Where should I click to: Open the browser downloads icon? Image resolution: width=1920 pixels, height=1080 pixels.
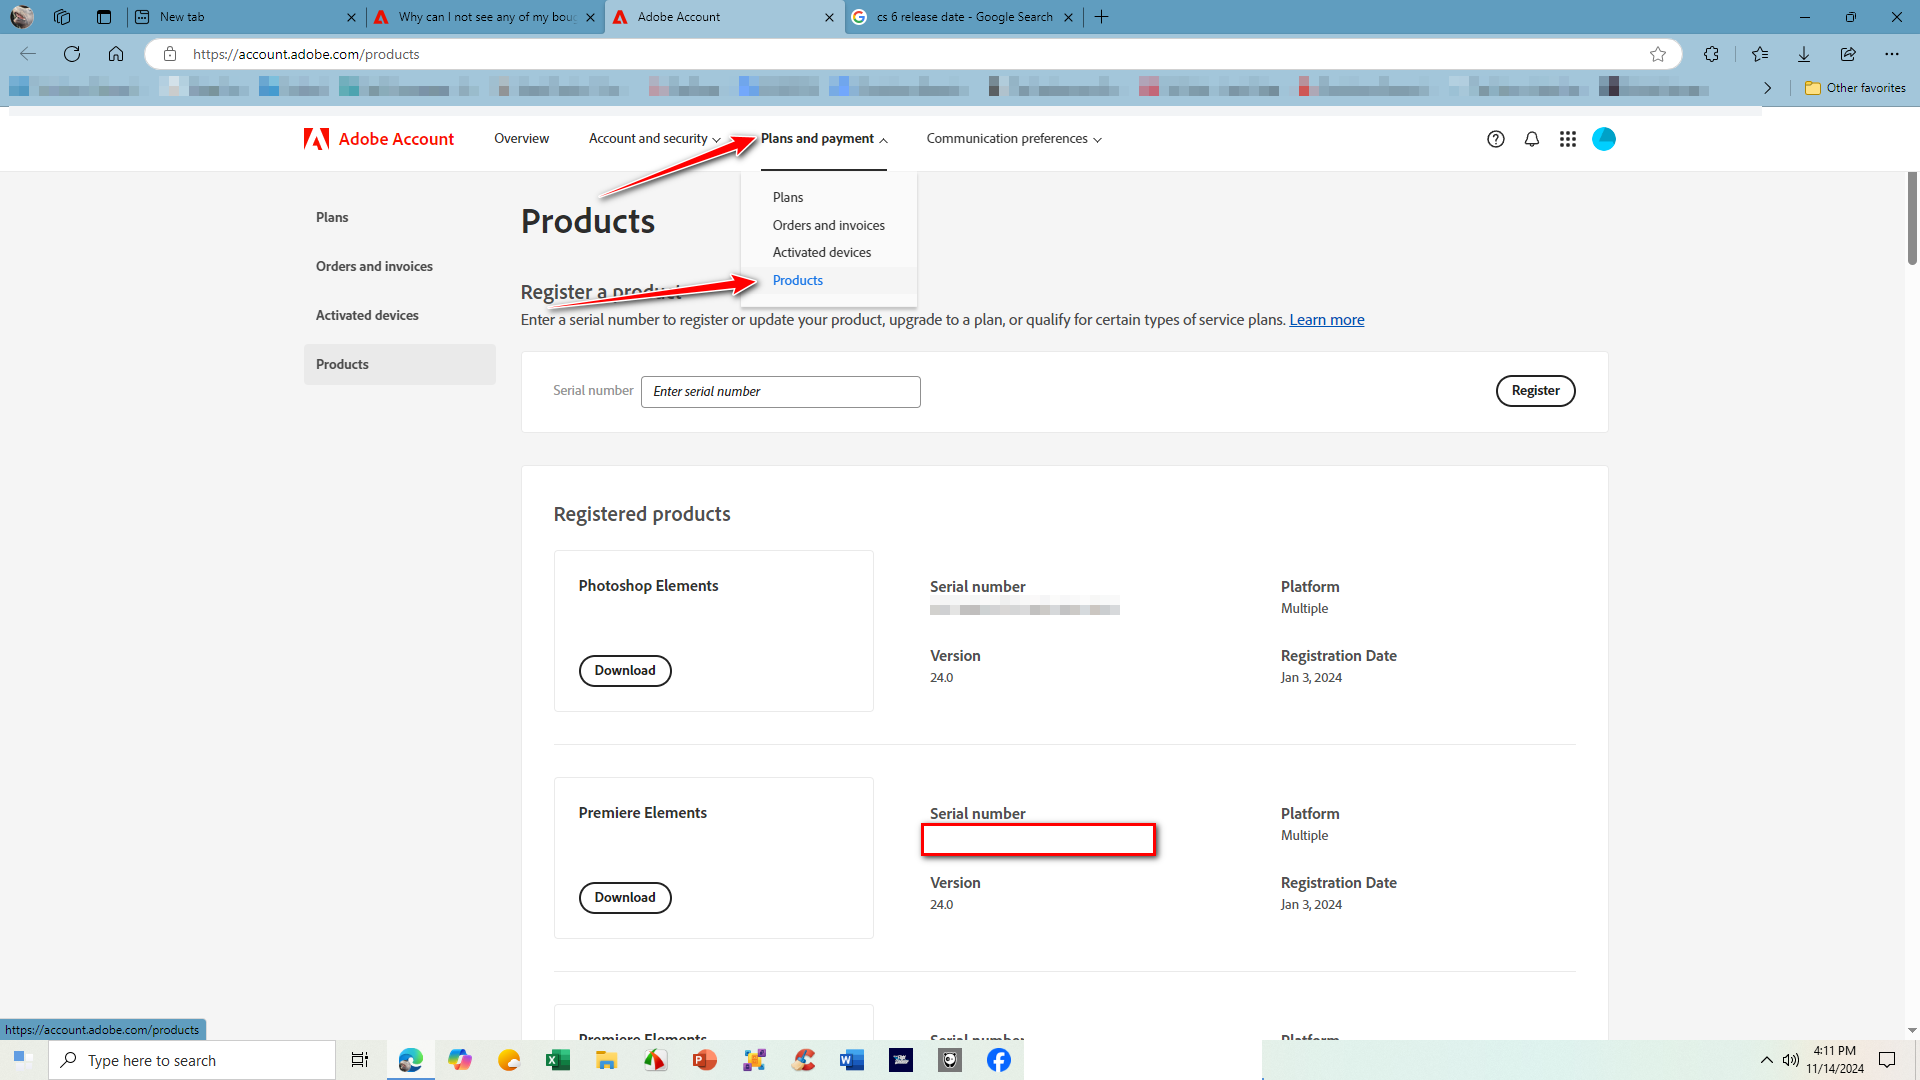point(1803,54)
